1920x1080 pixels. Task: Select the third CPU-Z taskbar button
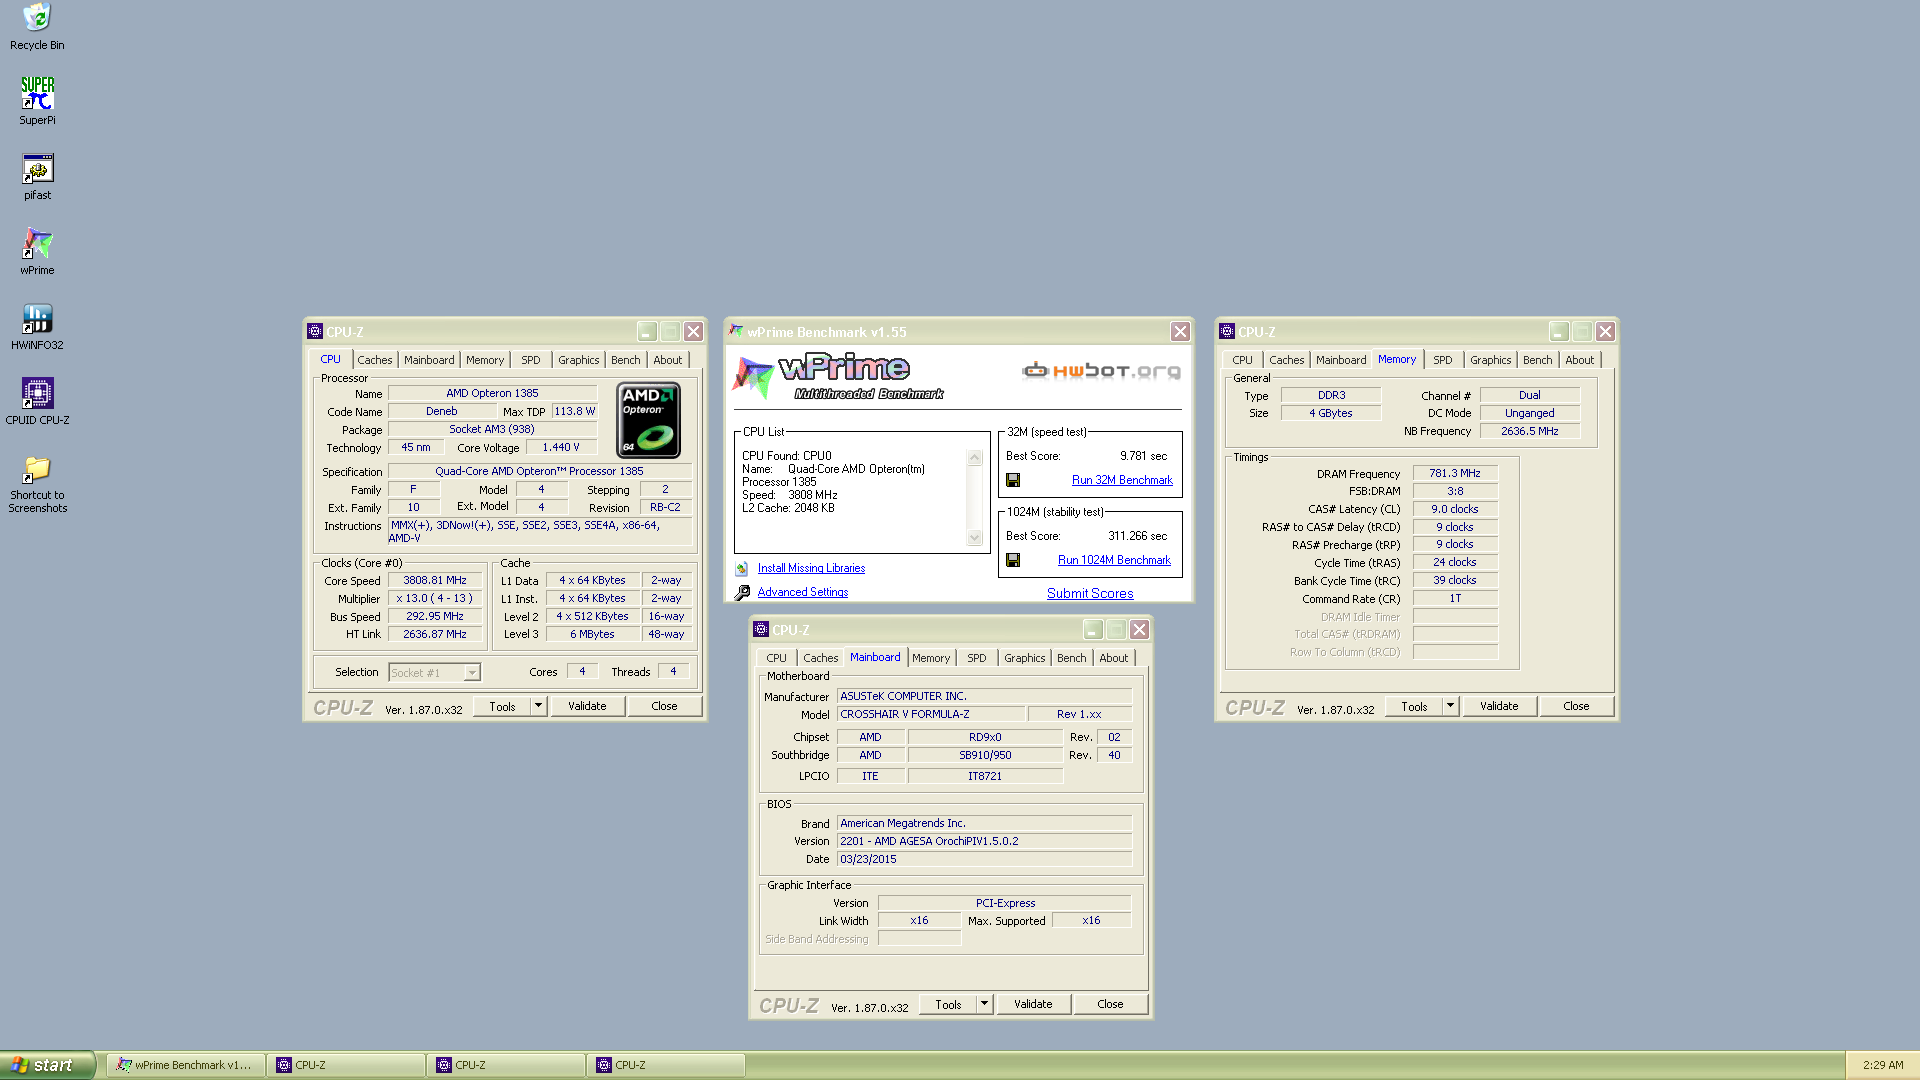point(666,1065)
